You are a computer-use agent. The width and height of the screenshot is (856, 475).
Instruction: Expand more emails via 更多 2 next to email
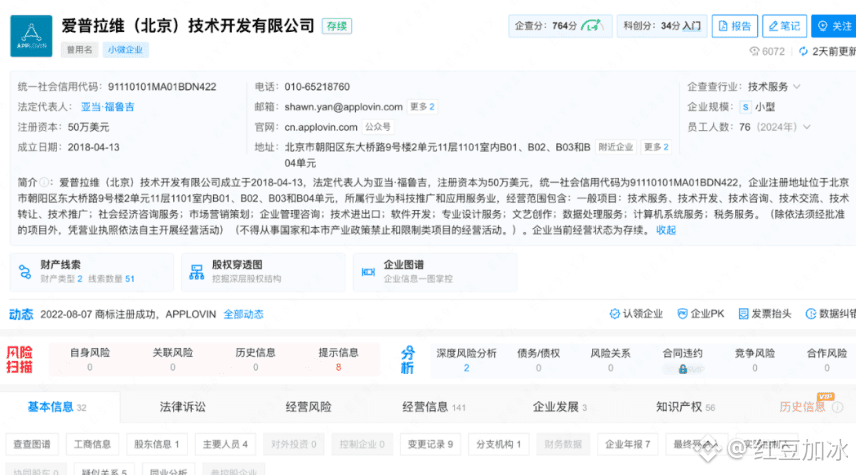[x=422, y=107]
